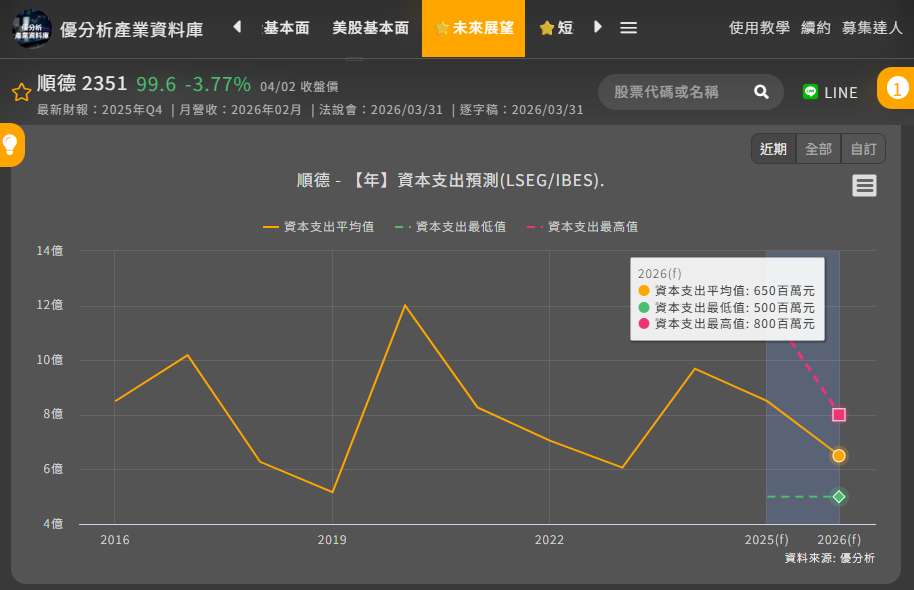The image size is (914, 590).
Task: Open the 未來展望 tab
Action: (x=474, y=28)
